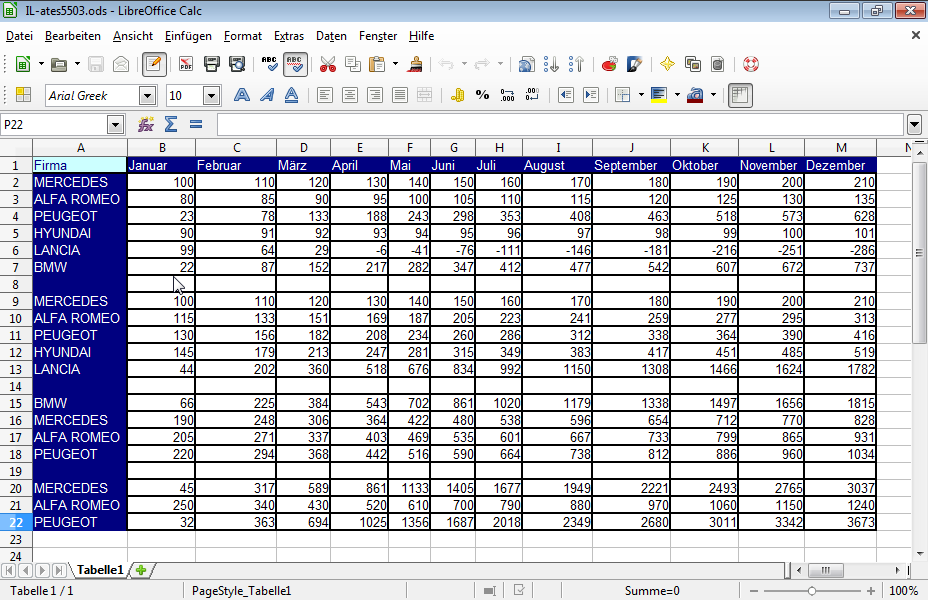This screenshot has width=928, height=600.
Task: Copy the selected cells
Action: pos(353,64)
